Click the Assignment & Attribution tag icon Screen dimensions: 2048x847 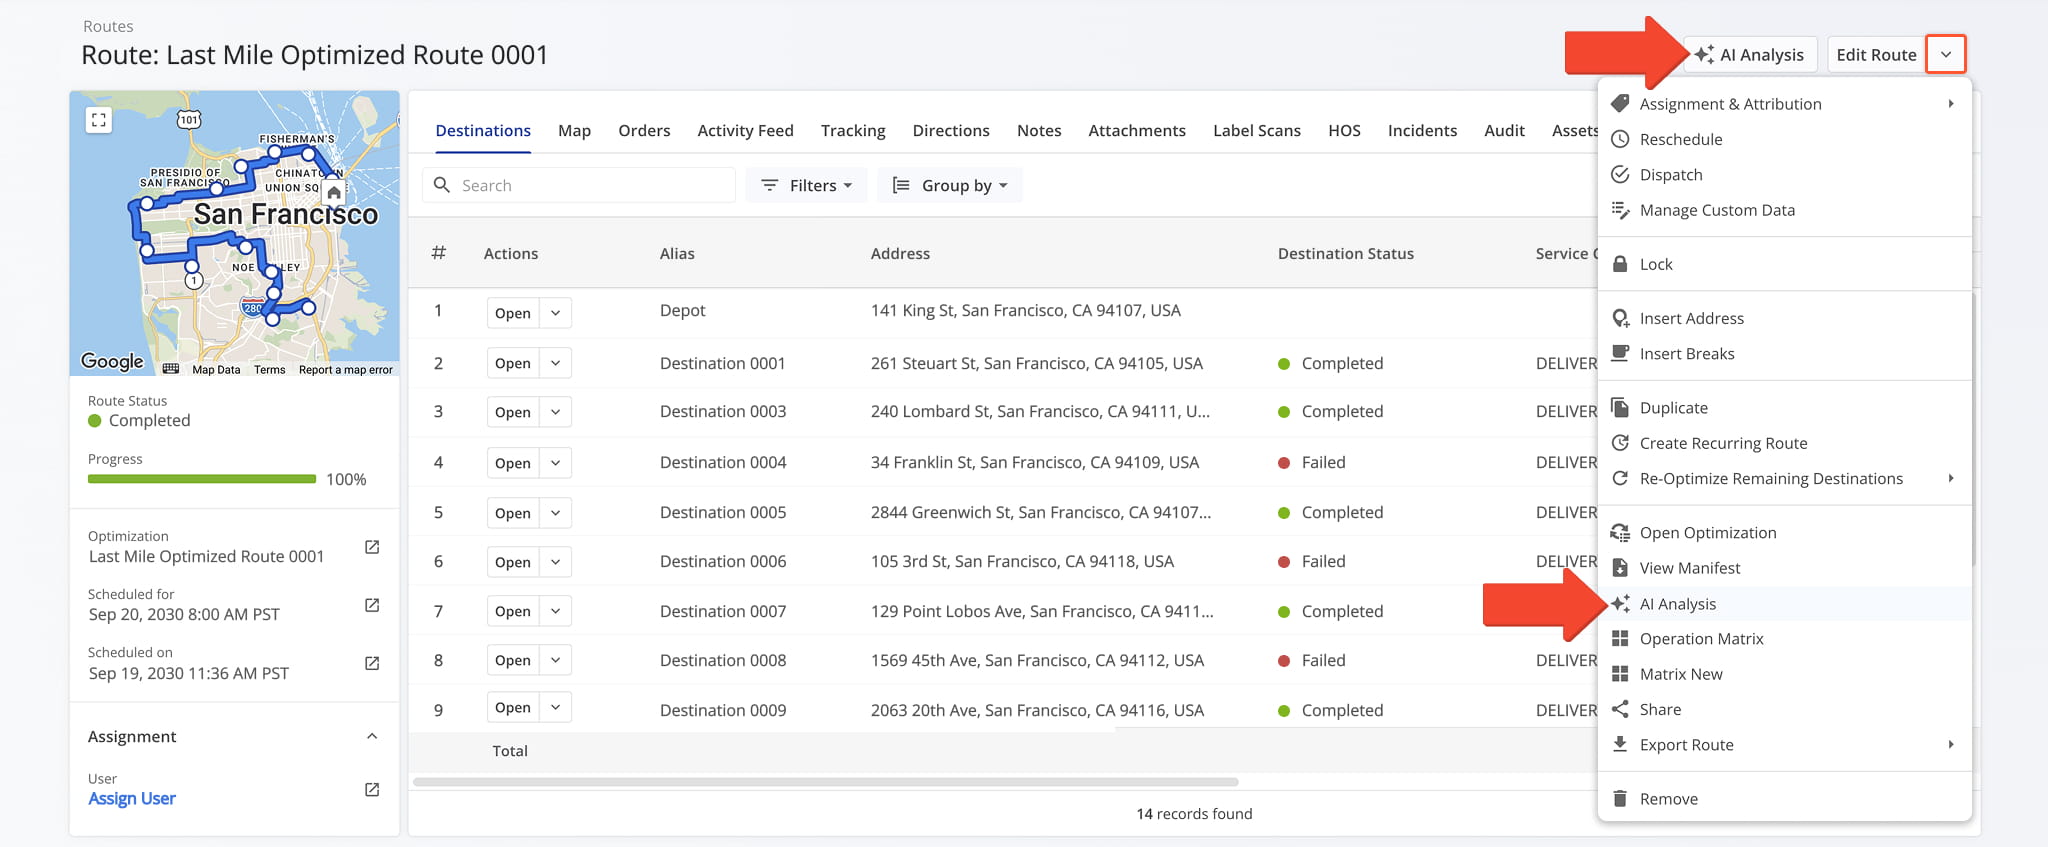pos(1620,103)
